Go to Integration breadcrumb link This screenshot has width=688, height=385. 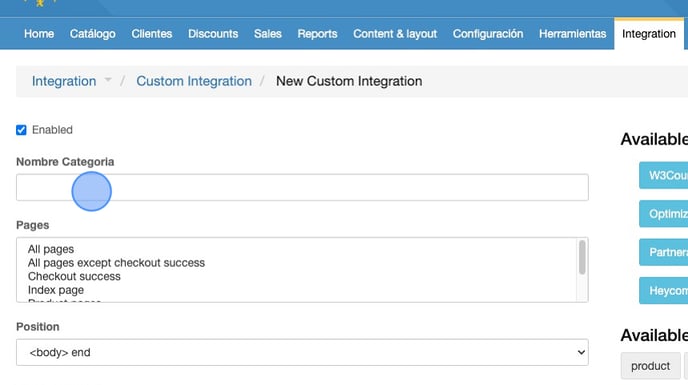pos(64,81)
